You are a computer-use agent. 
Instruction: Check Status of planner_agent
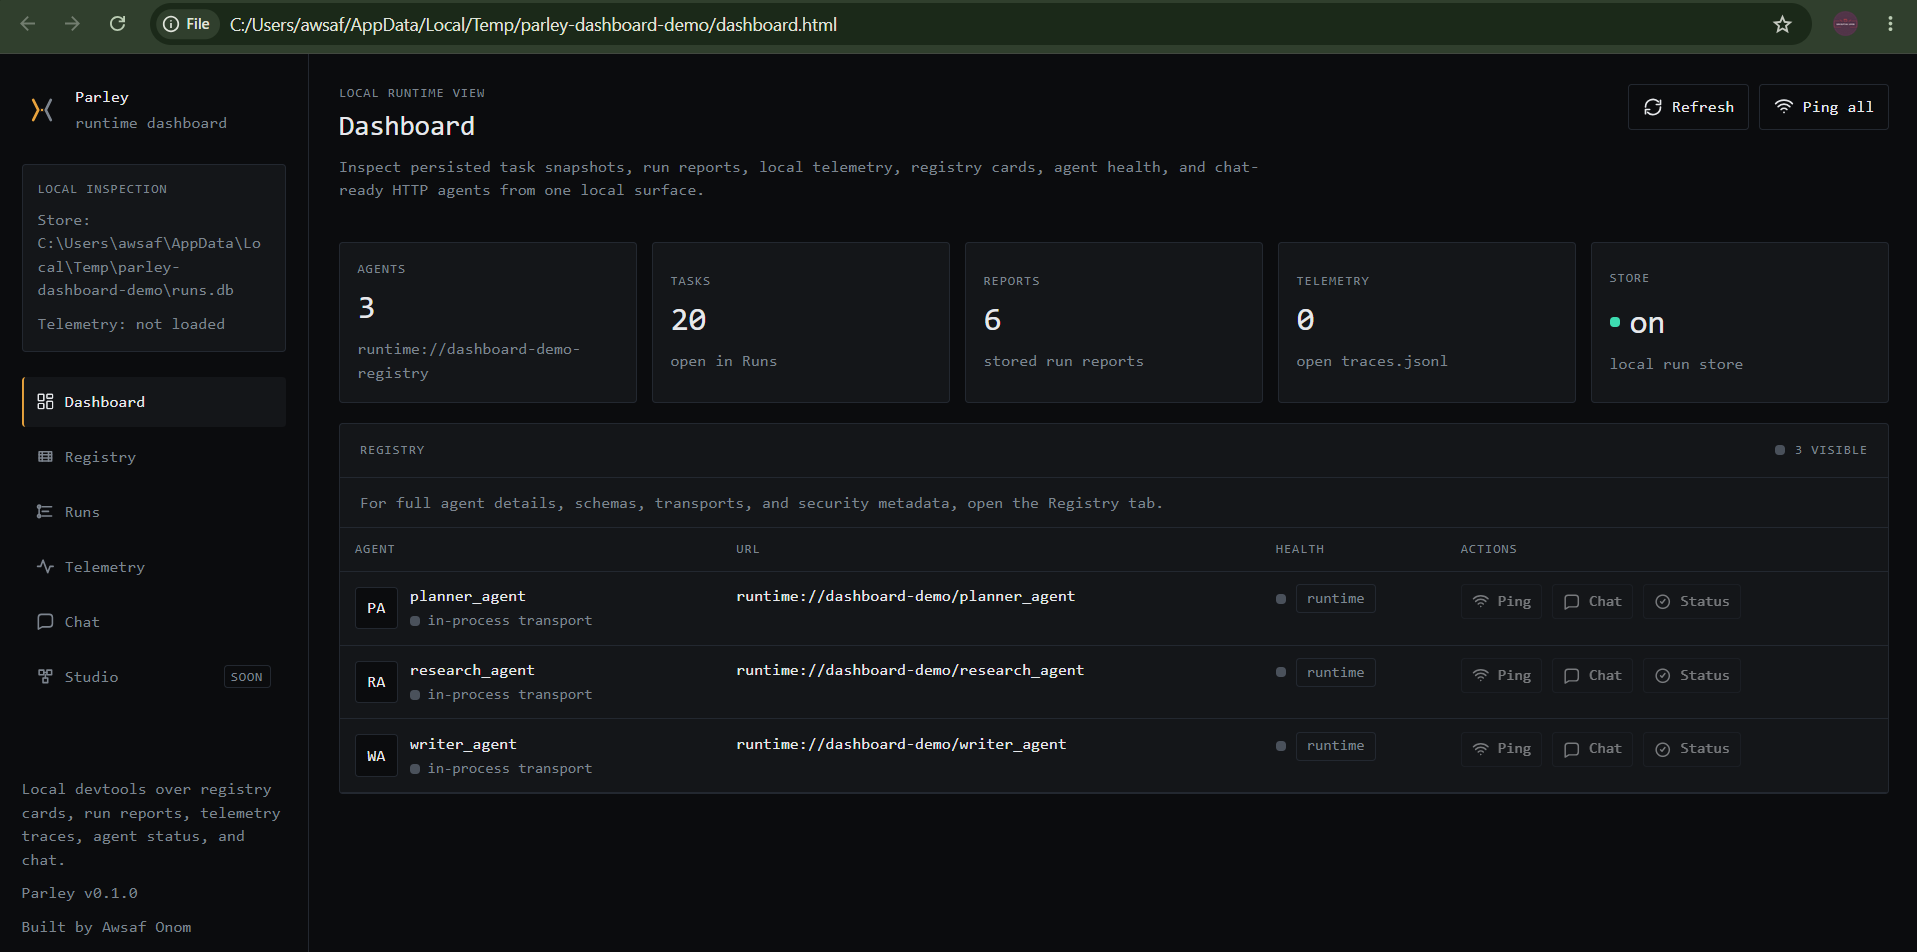(1692, 601)
